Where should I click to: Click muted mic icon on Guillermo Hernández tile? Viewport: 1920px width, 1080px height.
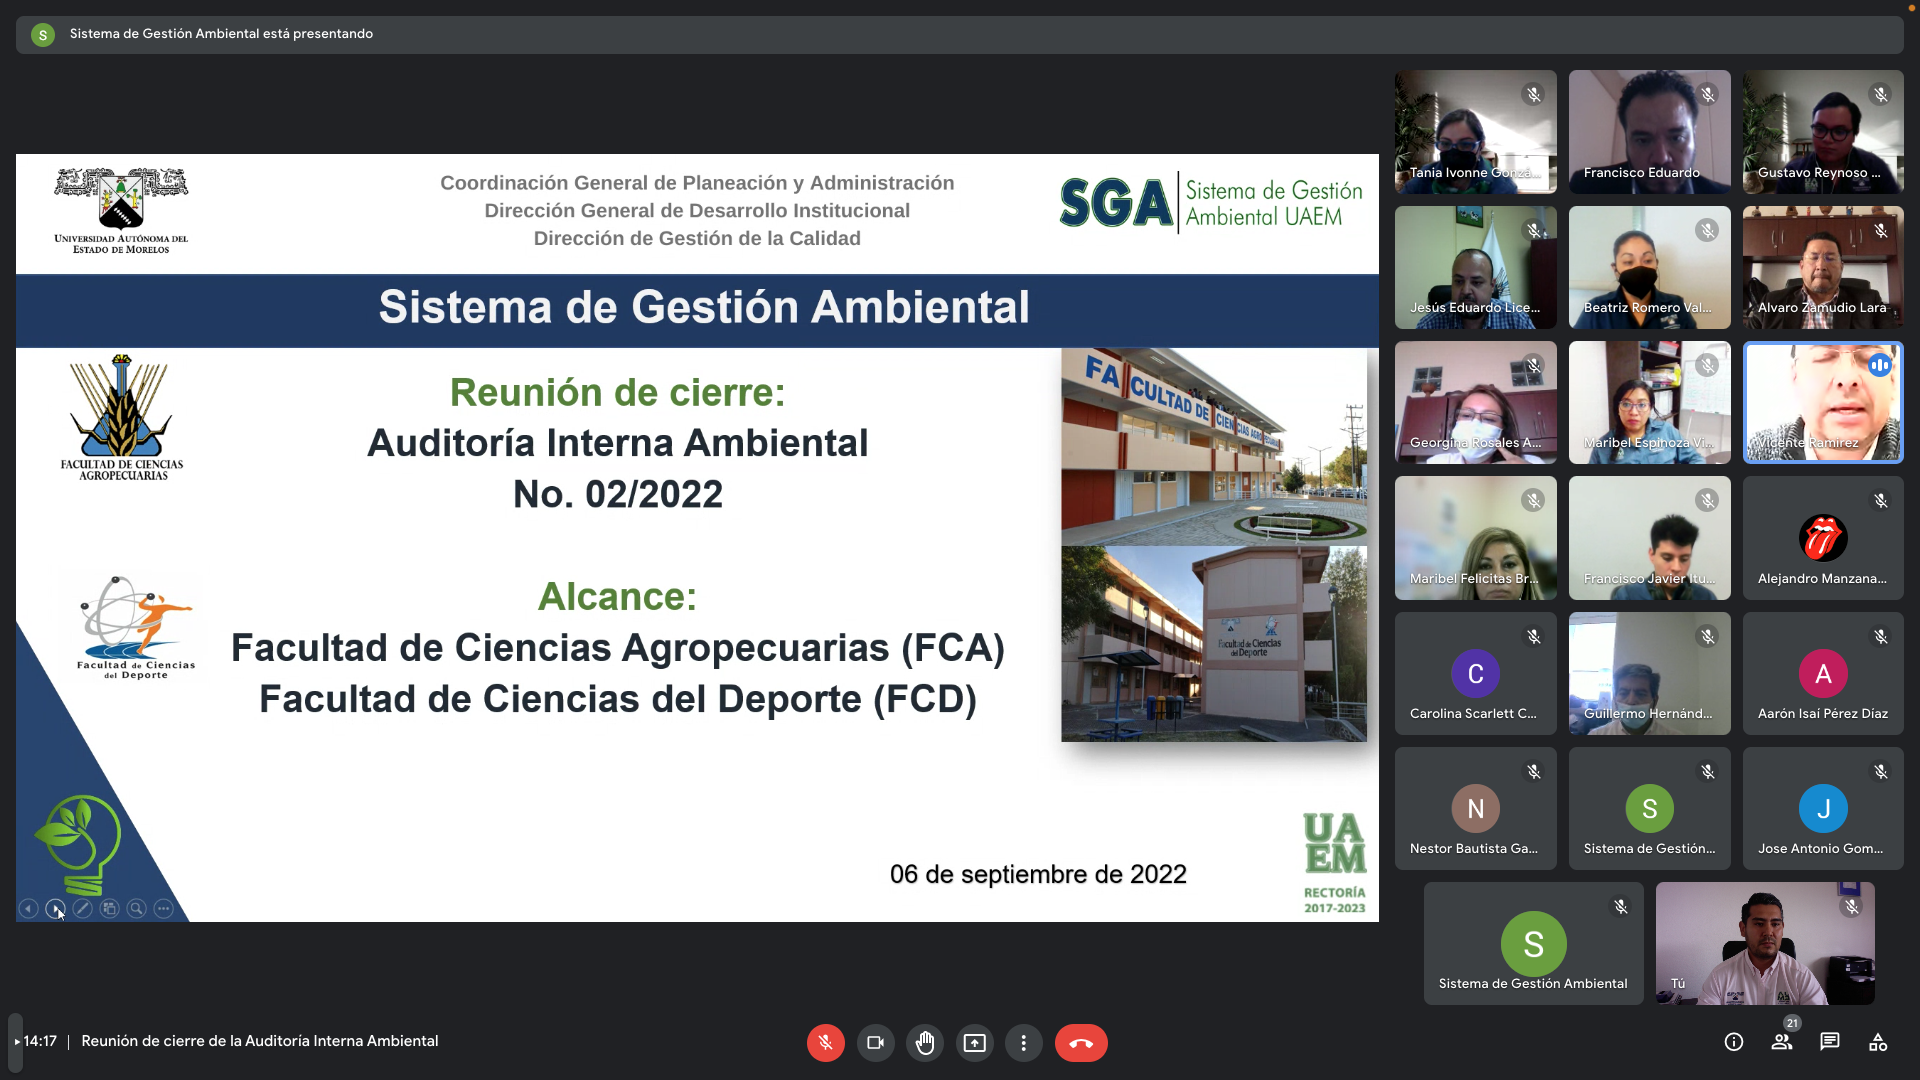(x=1707, y=636)
